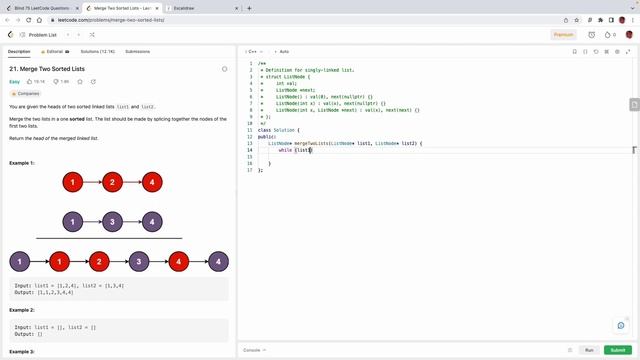The width and height of the screenshot is (640, 360).
Task: Run the code
Action: tap(589, 350)
